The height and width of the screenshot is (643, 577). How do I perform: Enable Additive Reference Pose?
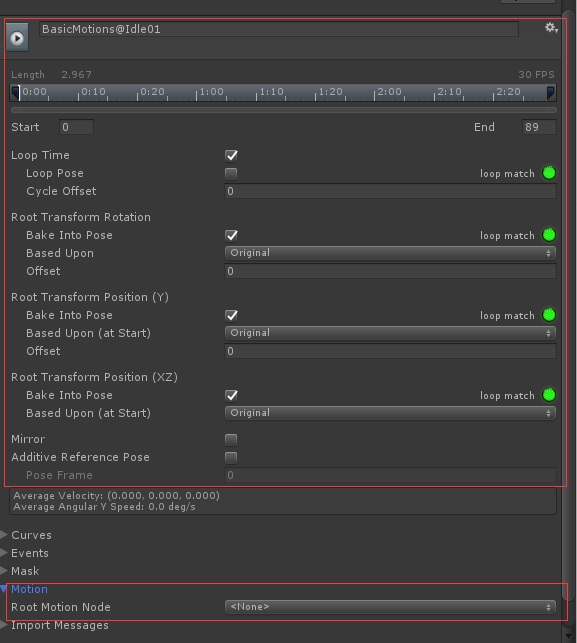click(231, 458)
